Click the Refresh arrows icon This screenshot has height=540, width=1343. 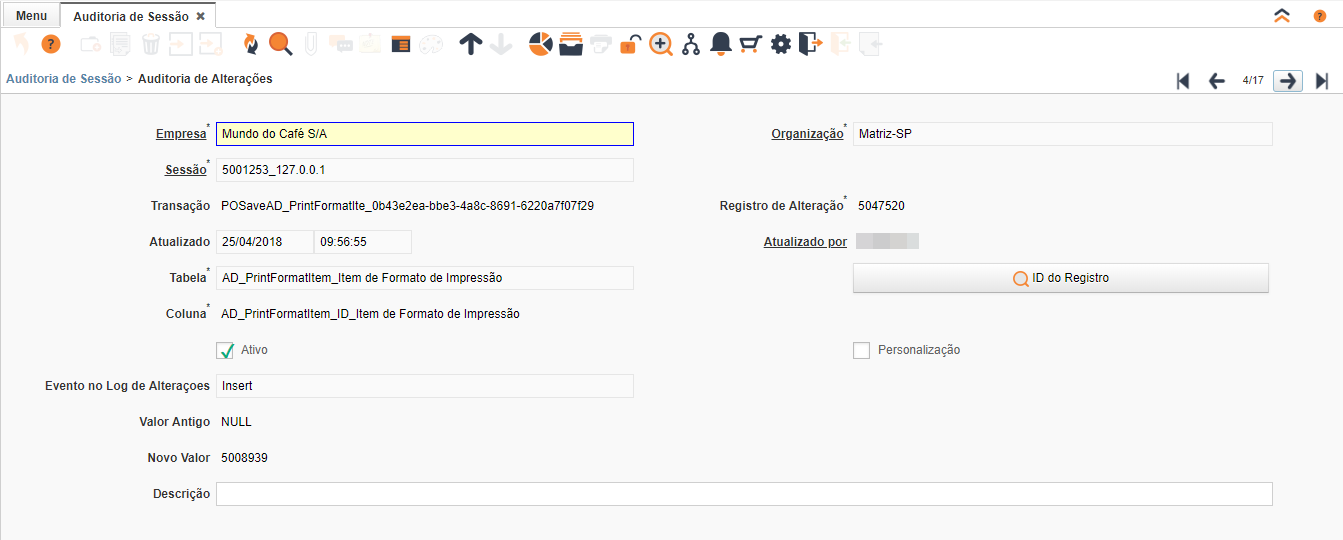(x=250, y=44)
